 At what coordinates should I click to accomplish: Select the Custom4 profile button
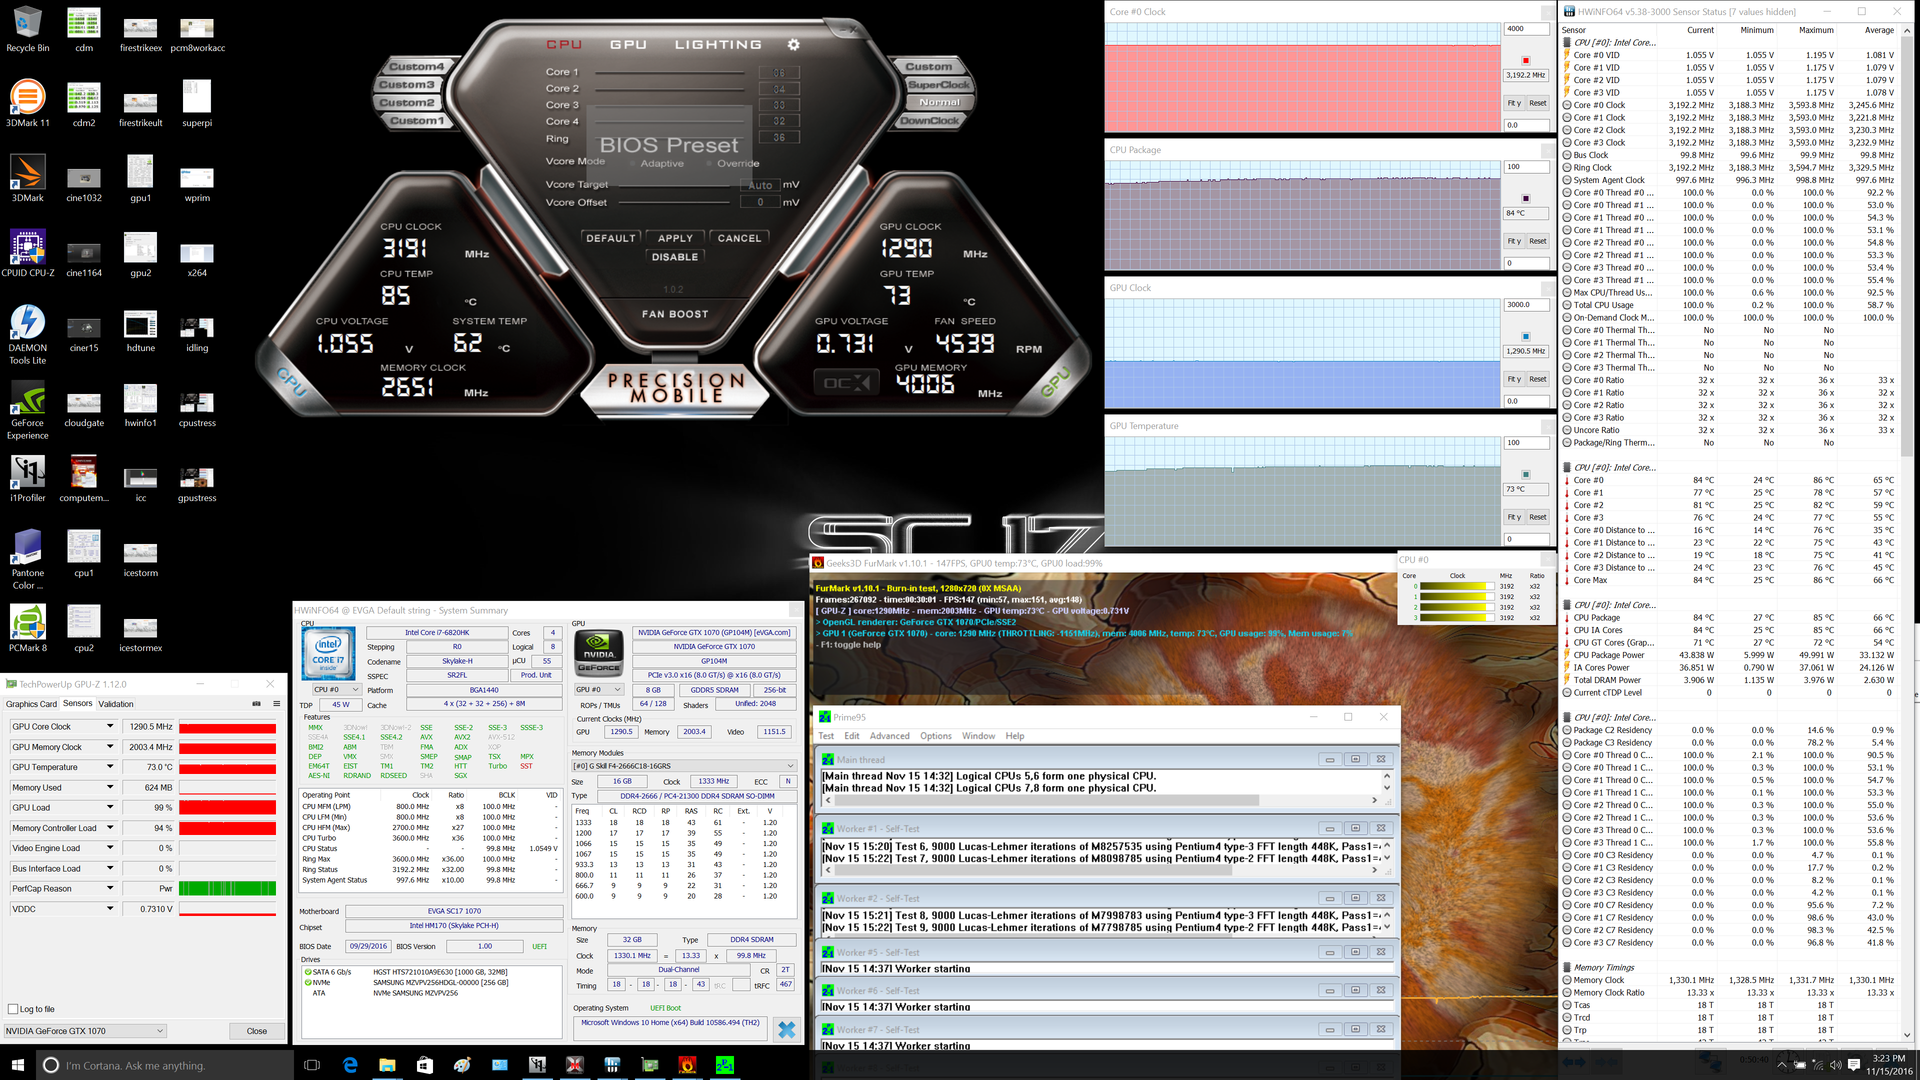click(x=417, y=67)
